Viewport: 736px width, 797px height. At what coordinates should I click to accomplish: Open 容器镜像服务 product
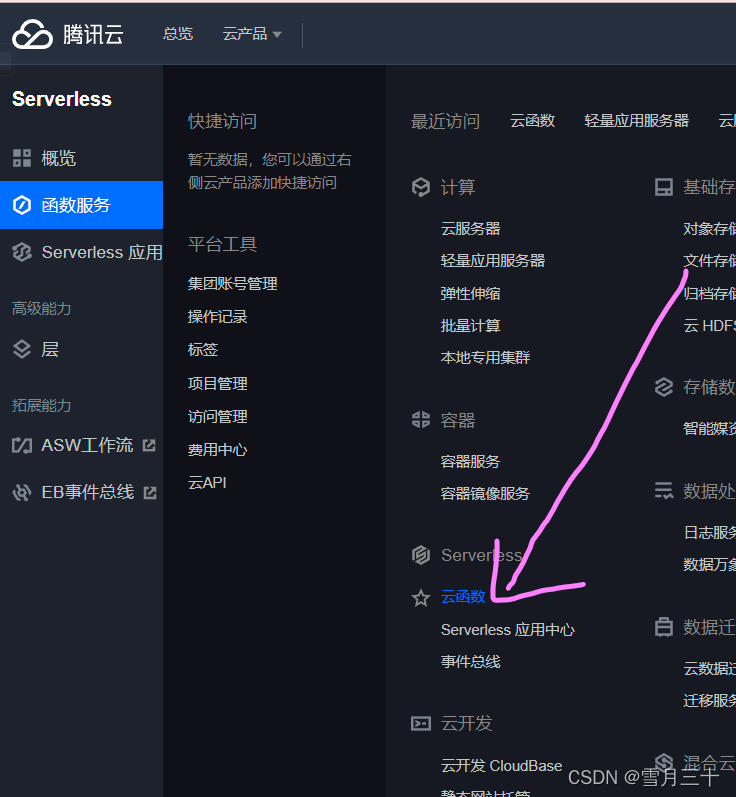(x=485, y=494)
